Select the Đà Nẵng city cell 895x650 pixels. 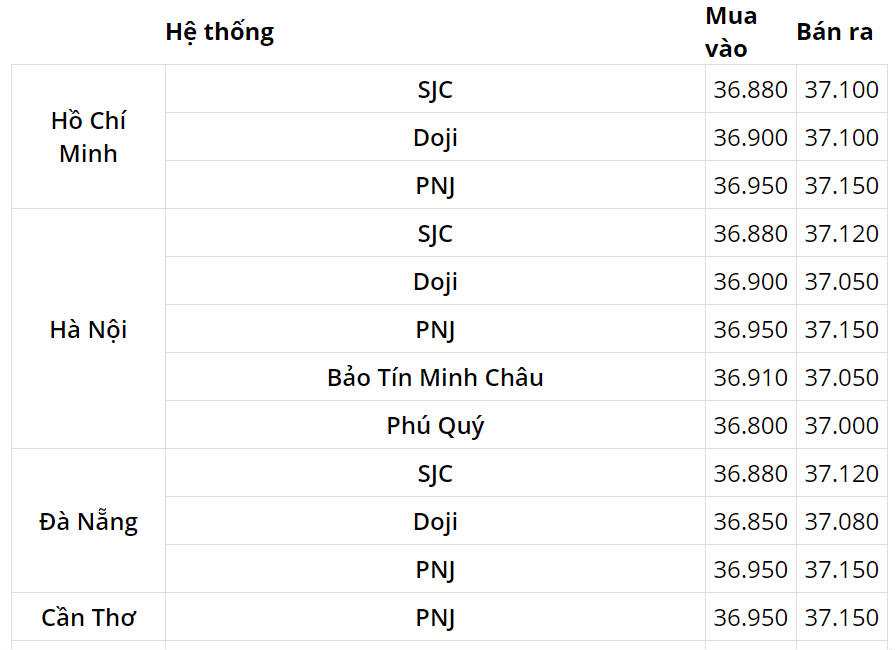(x=88, y=521)
